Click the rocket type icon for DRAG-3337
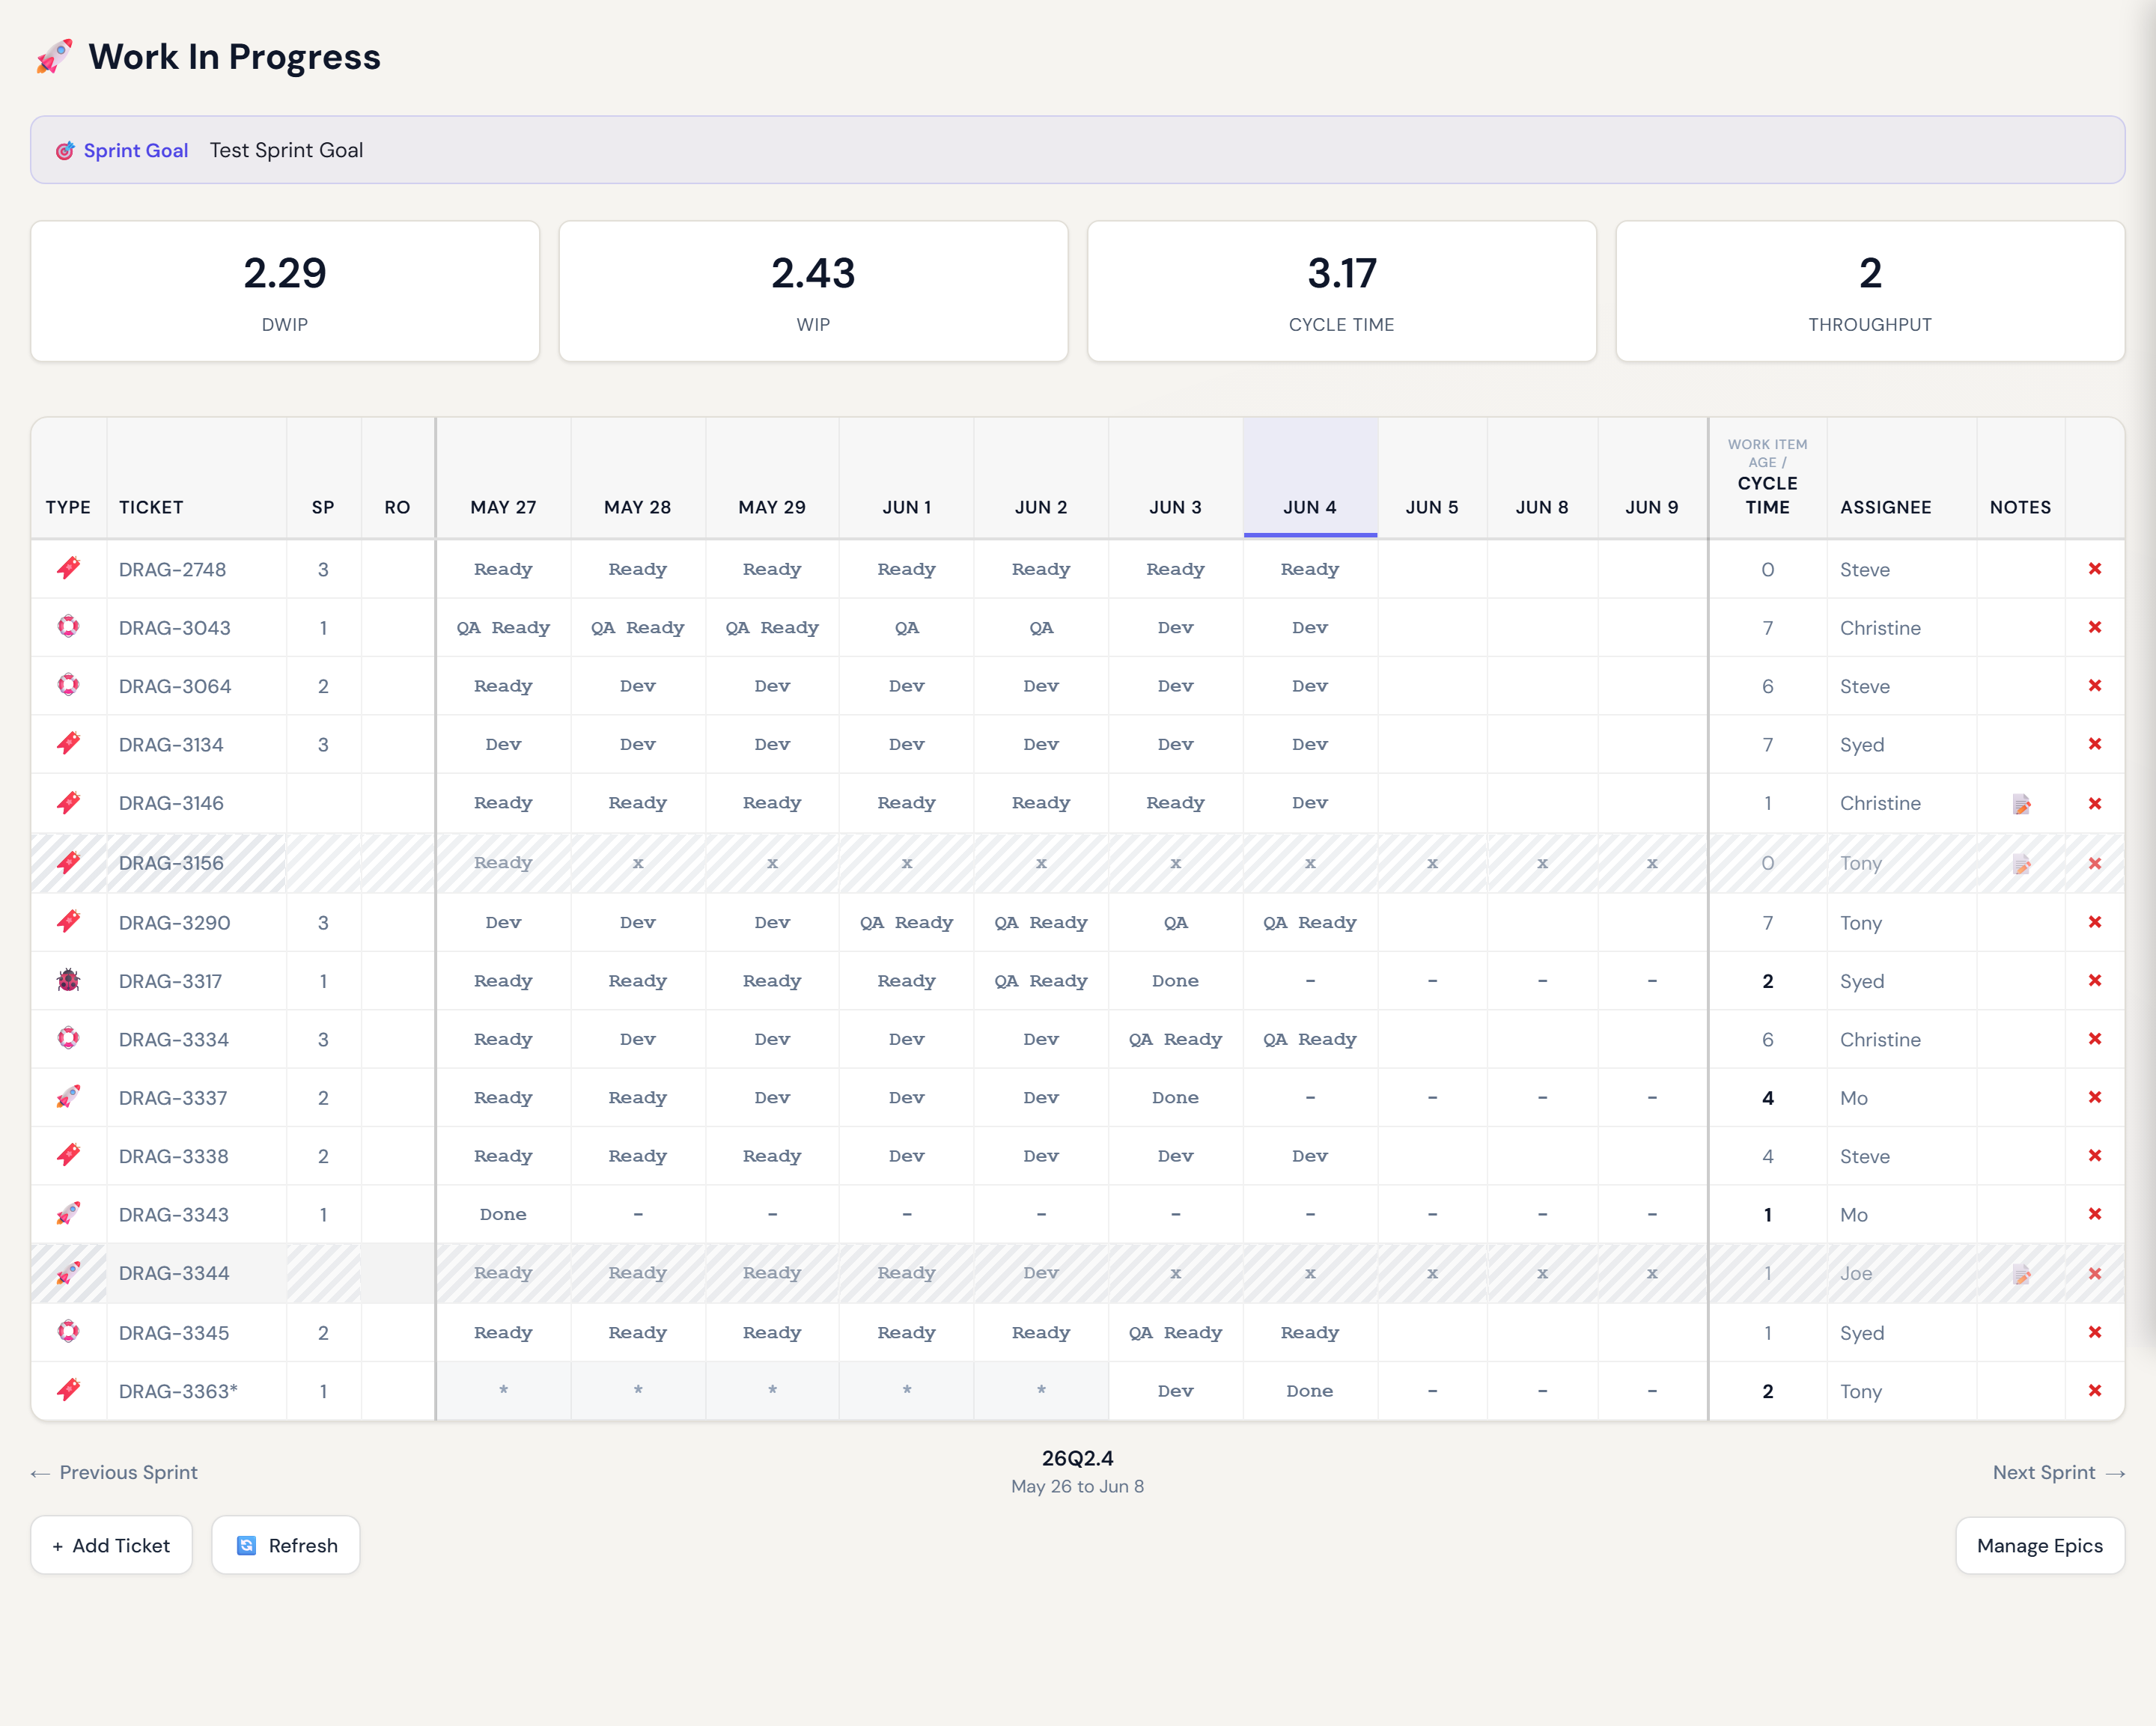 (x=68, y=1097)
